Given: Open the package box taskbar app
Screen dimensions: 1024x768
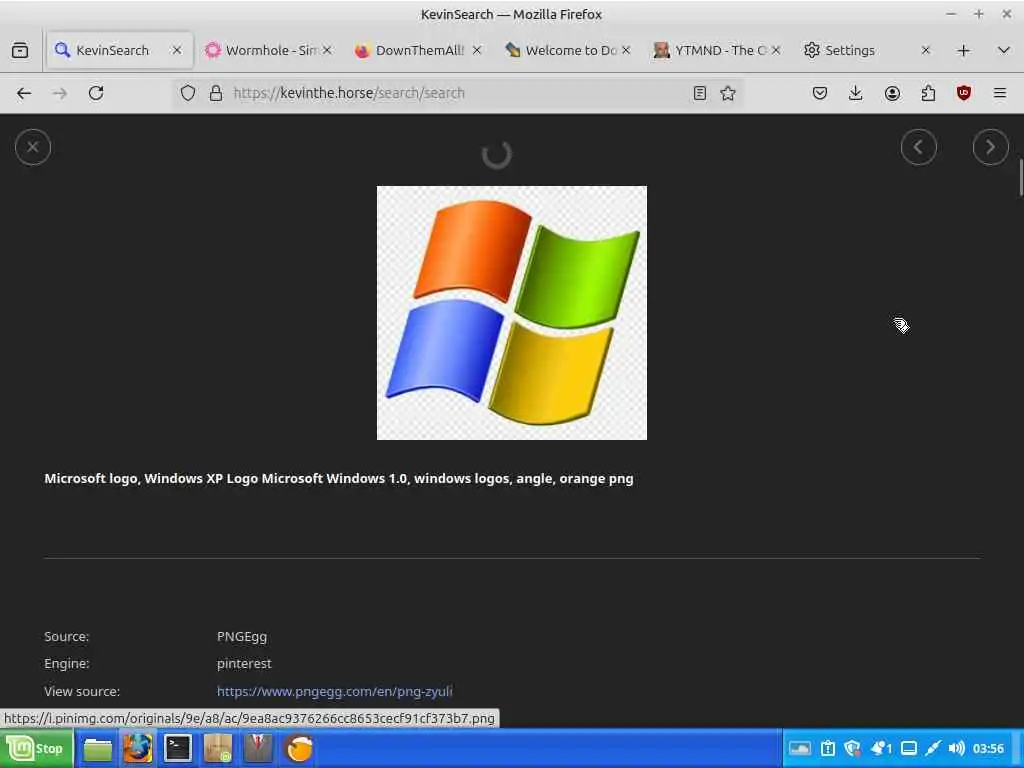Looking at the screenshot, I should coord(218,749).
